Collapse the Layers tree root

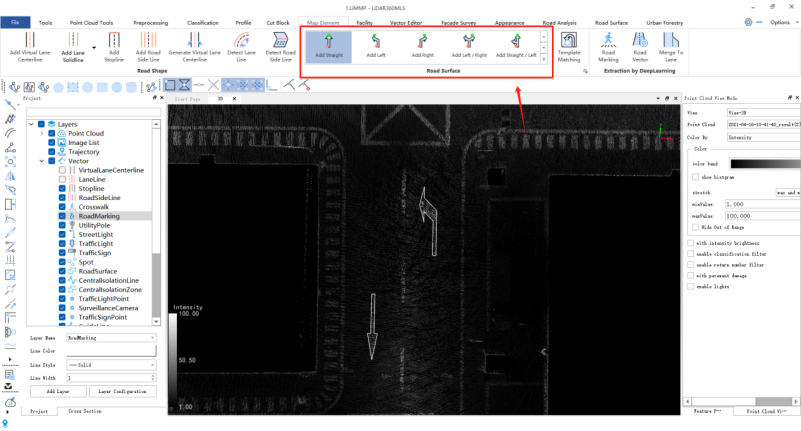(32, 124)
